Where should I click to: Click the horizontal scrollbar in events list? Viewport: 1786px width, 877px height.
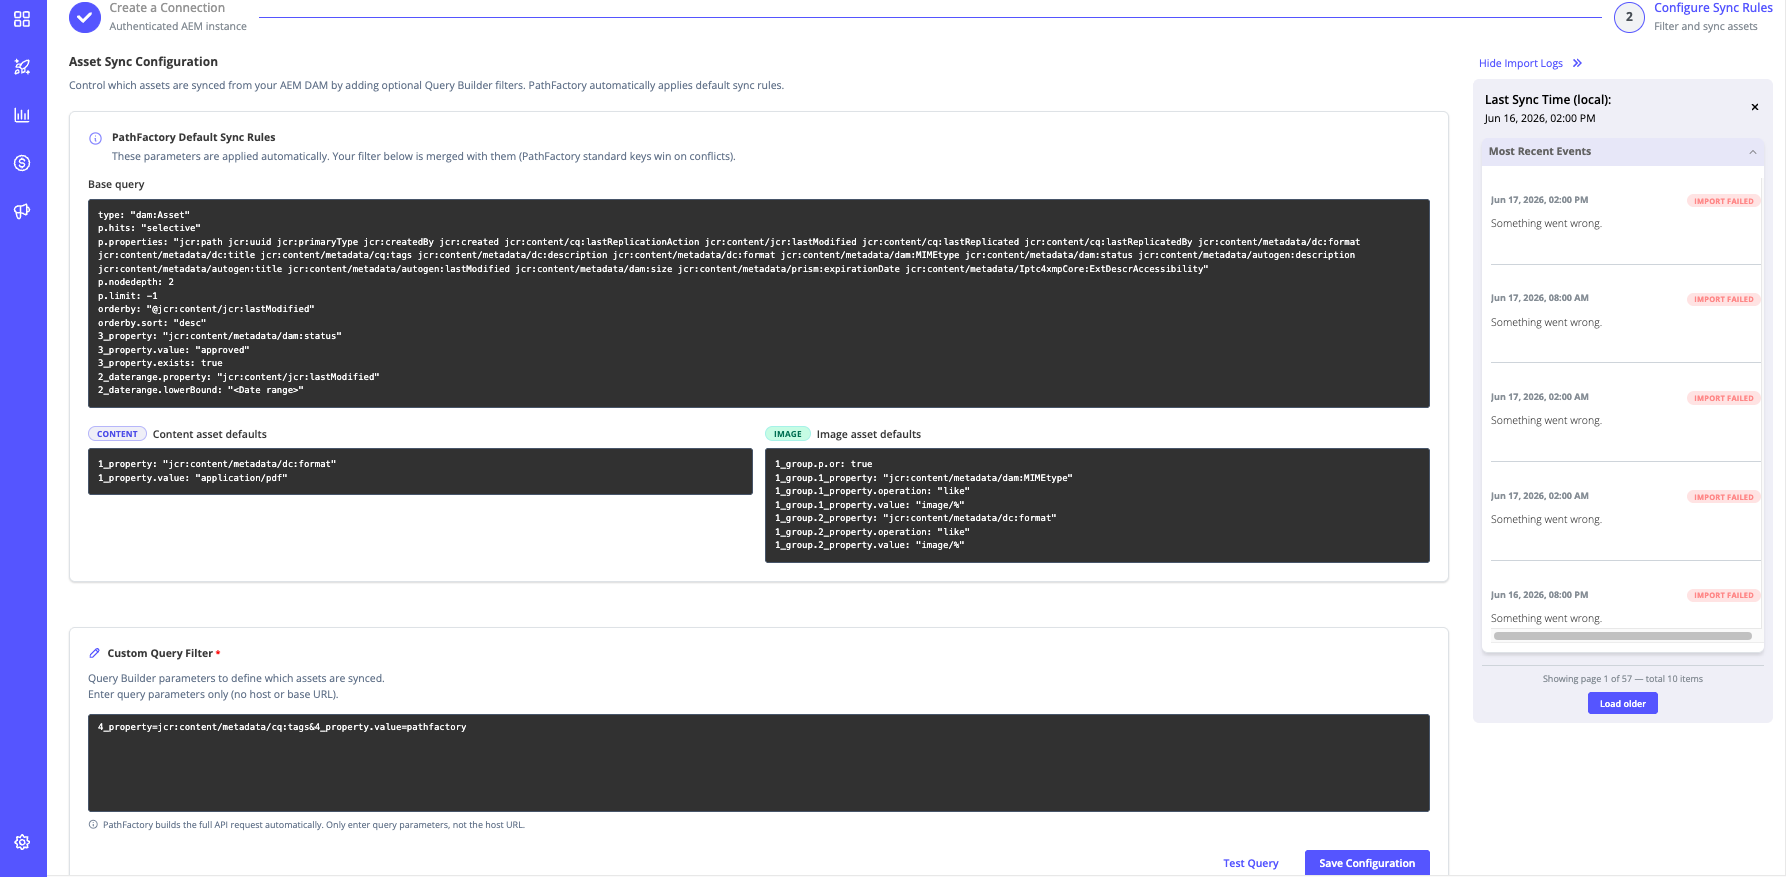click(x=1622, y=636)
